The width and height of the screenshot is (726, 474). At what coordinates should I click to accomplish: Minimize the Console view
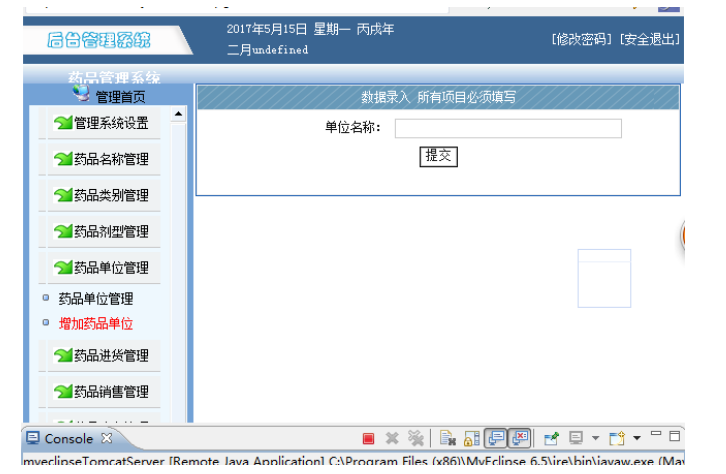pyautogui.click(x=656, y=434)
